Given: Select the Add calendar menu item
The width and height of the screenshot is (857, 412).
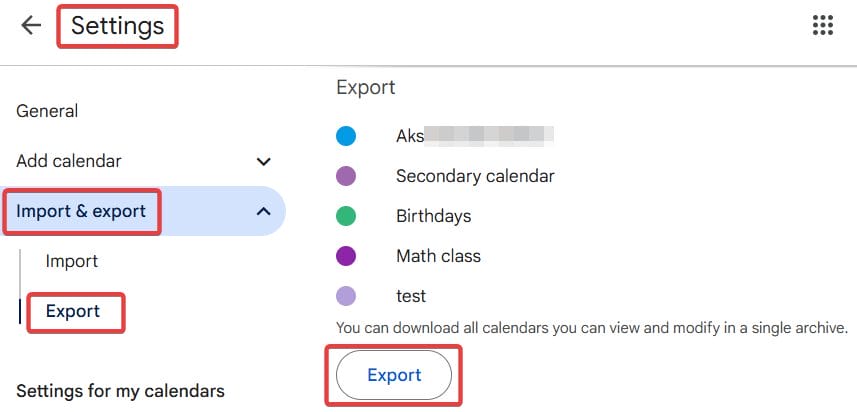Looking at the screenshot, I should click(x=69, y=161).
